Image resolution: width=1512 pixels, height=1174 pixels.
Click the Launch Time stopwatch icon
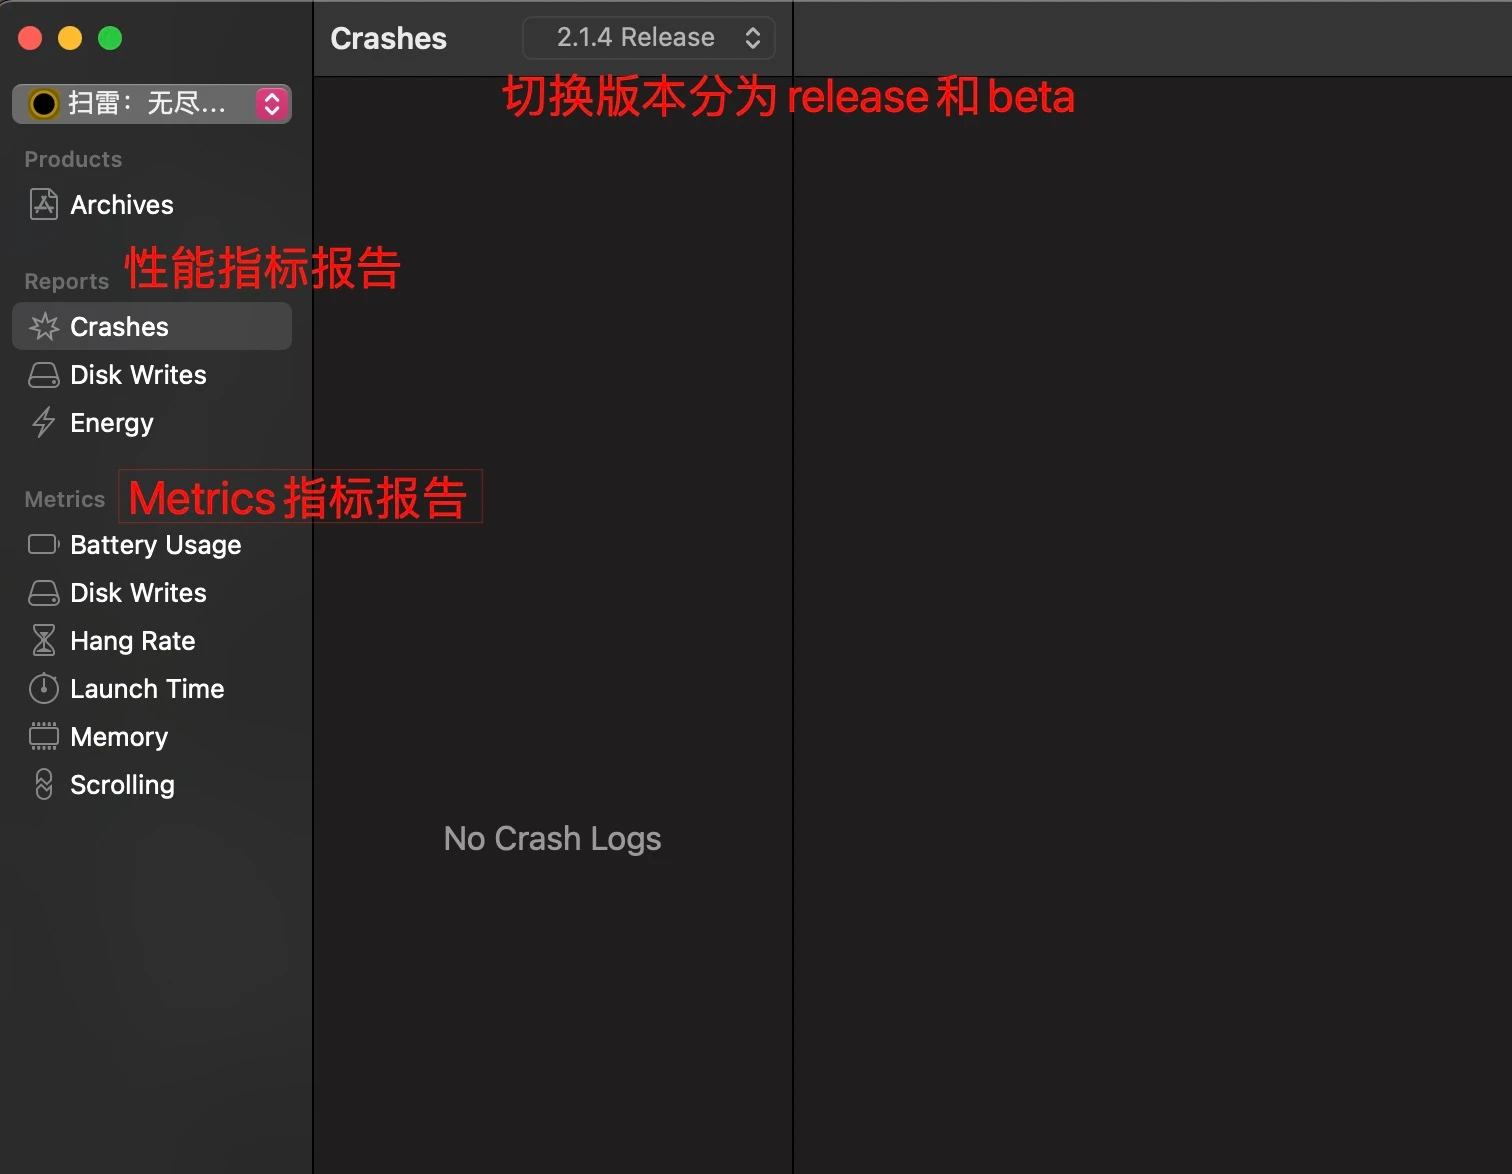point(43,688)
